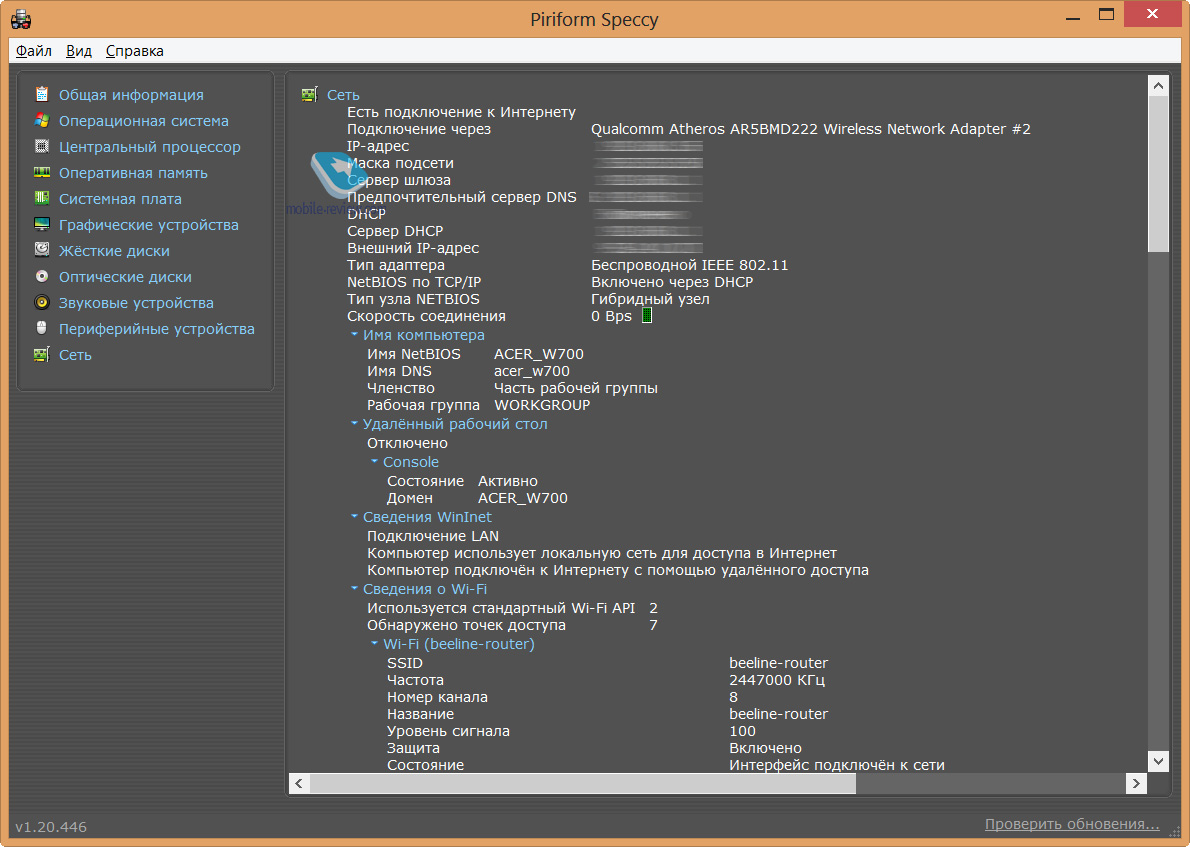Click the monitor icon beside Графические устройства
The width and height of the screenshot is (1190, 847).
click(42, 224)
